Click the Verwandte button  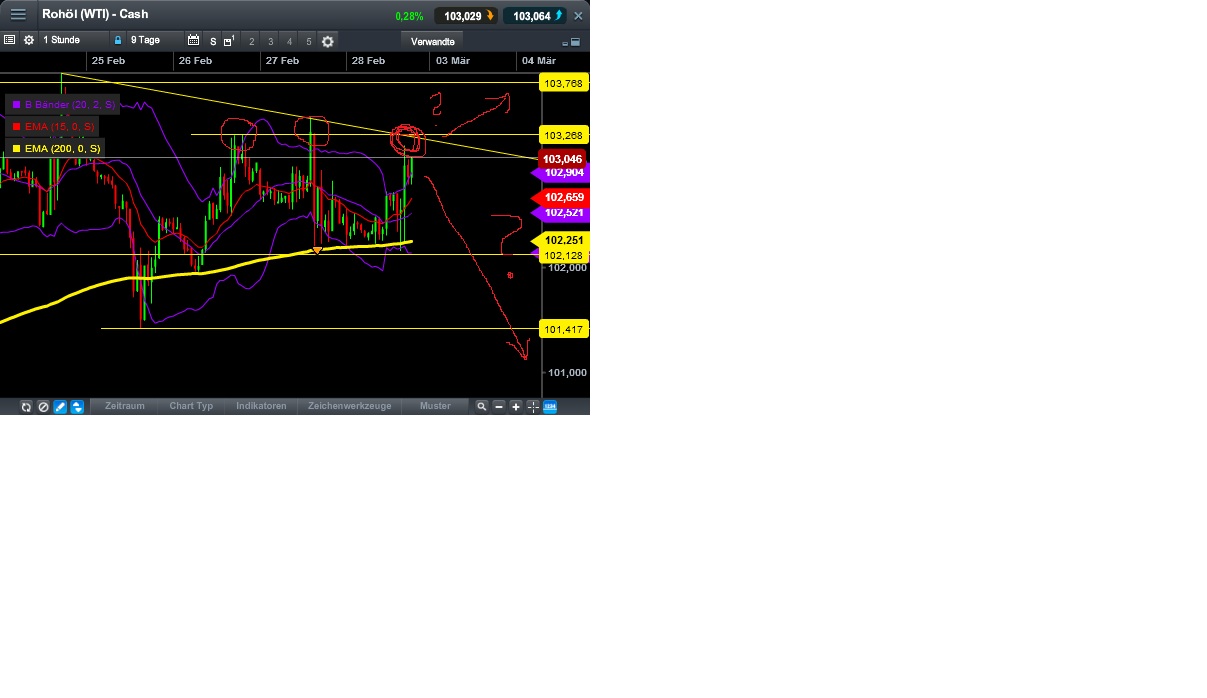pyautogui.click(x=431, y=41)
